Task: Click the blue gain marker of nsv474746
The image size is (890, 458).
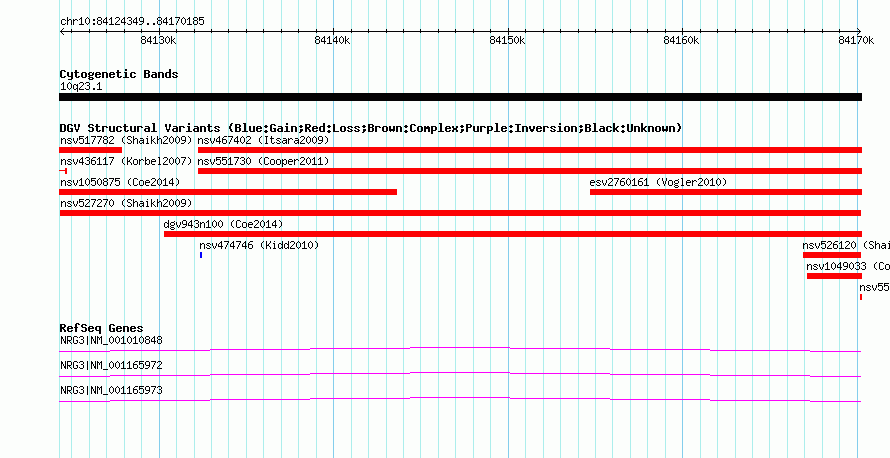Action: pyautogui.click(x=201, y=255)
